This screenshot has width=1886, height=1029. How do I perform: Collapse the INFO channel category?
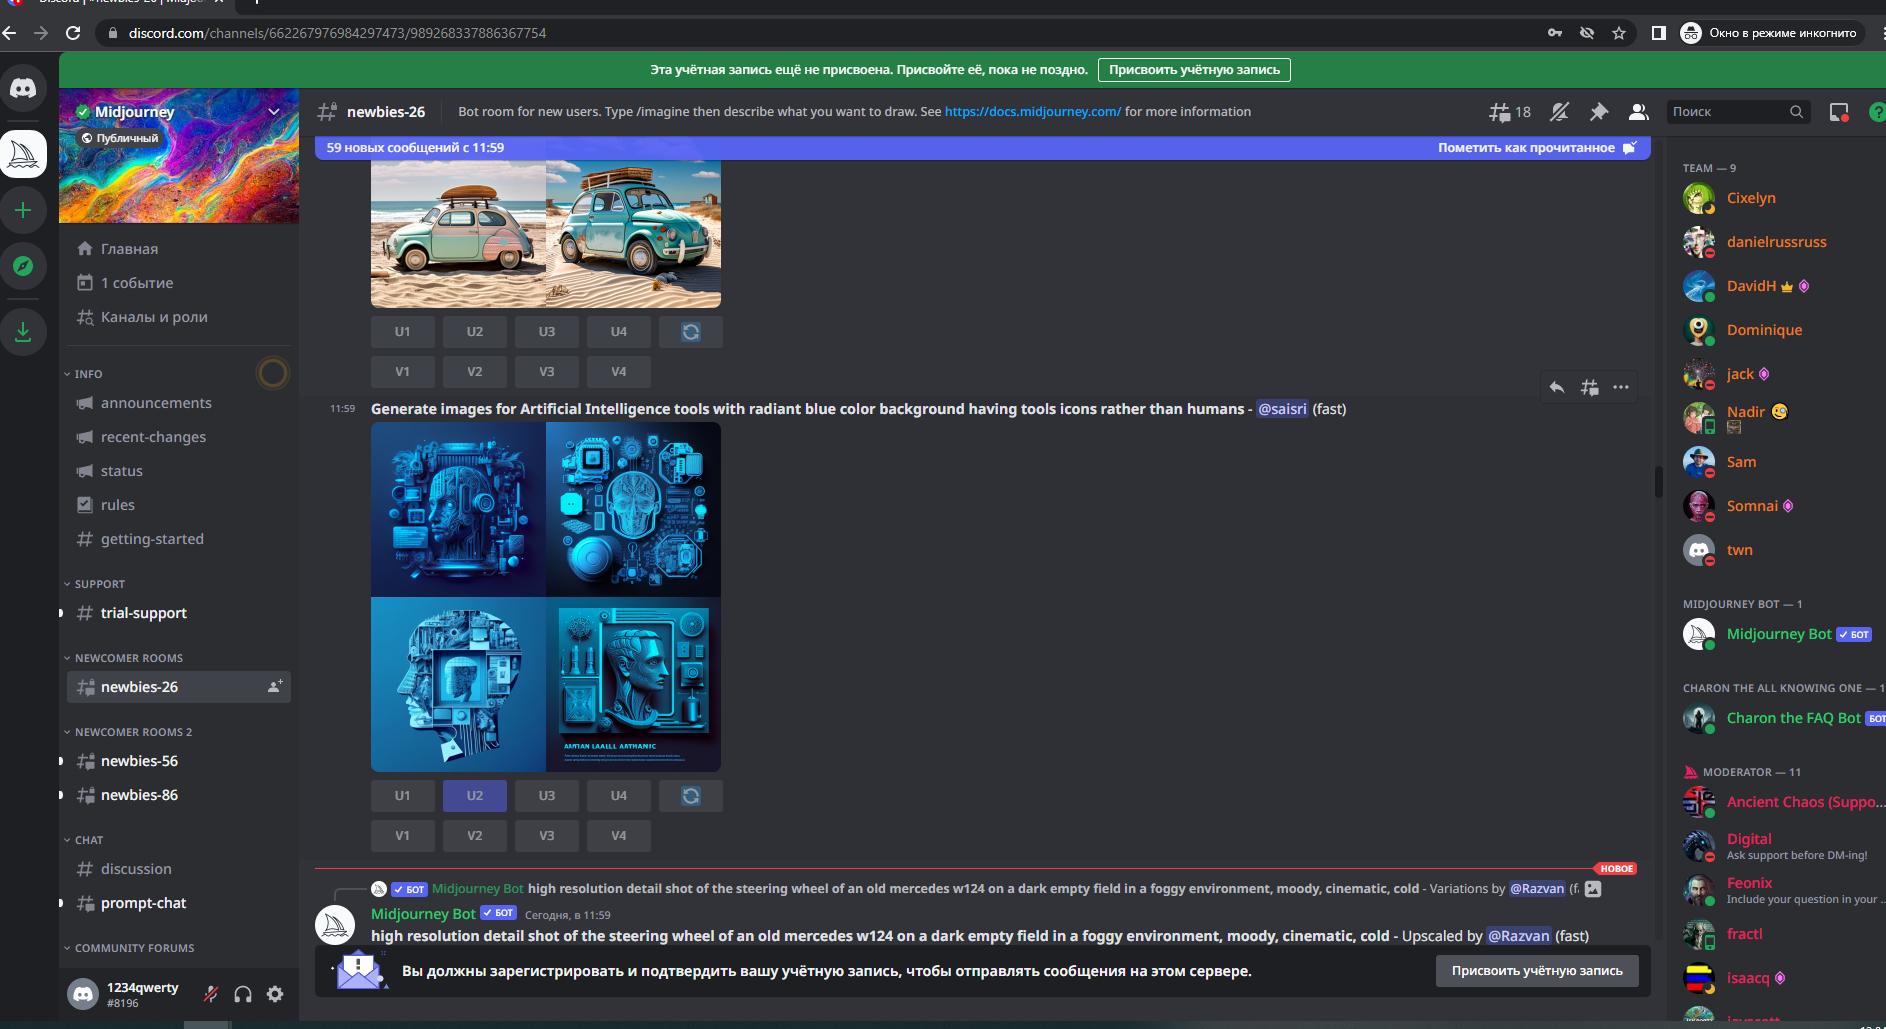click(88, 374)
